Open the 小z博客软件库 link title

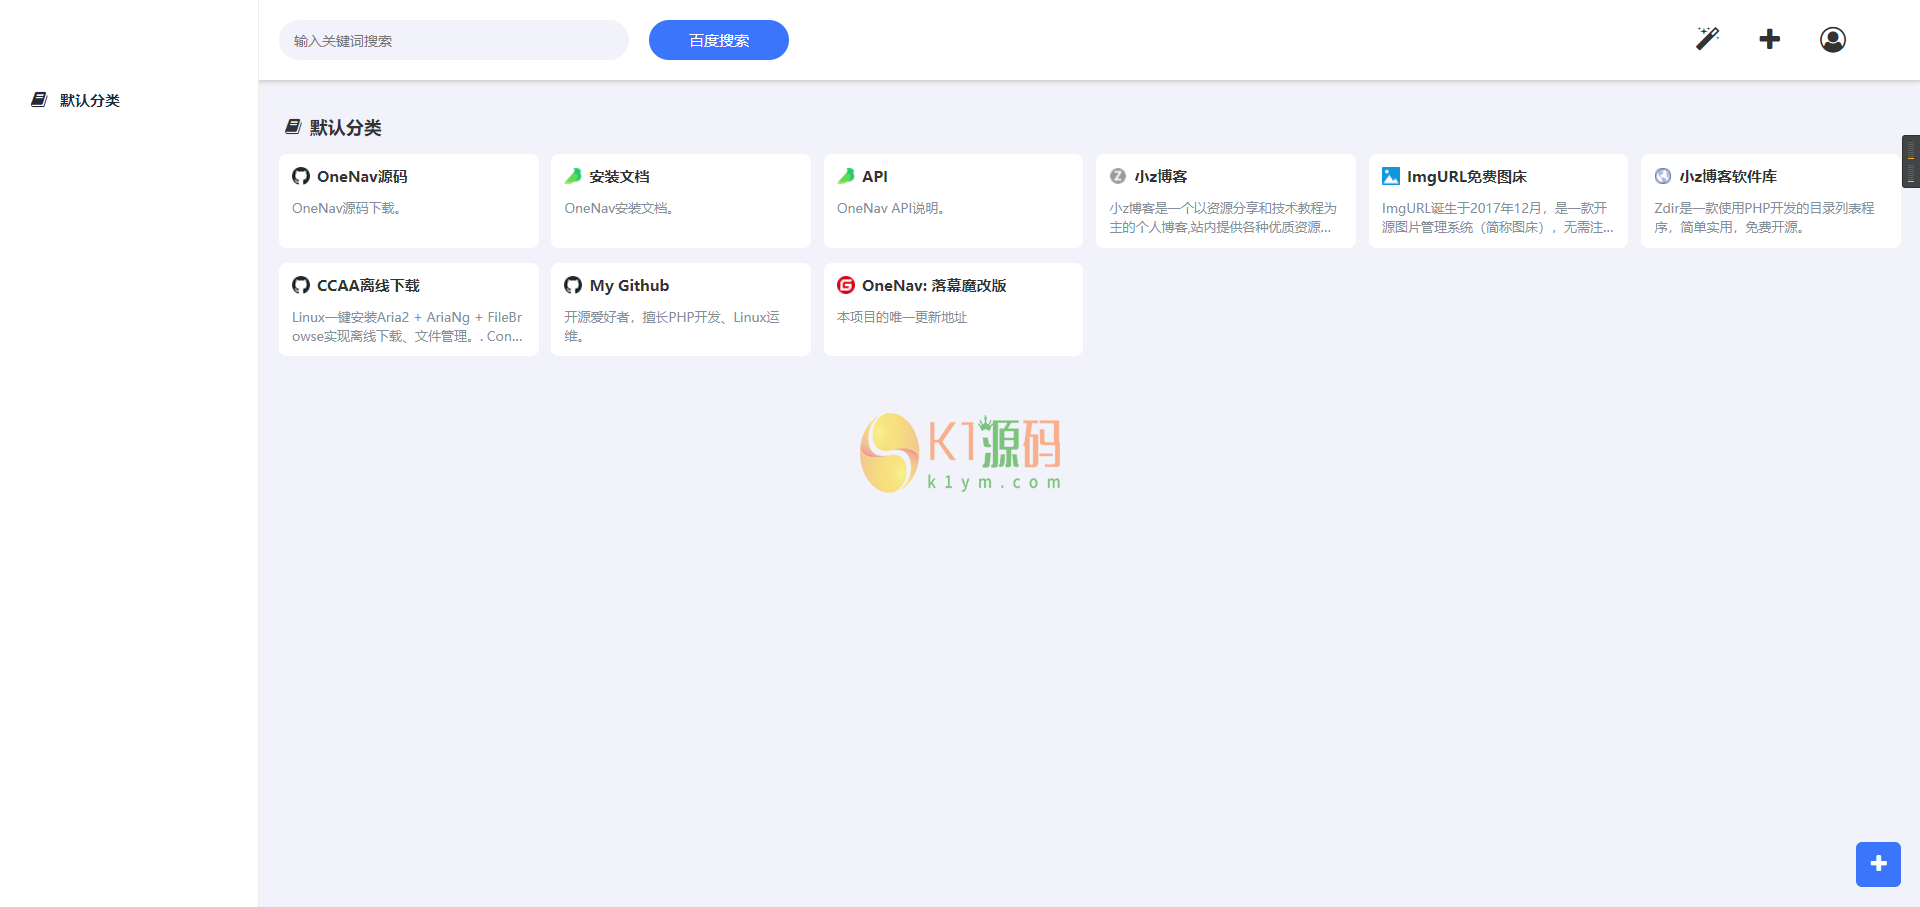coord(1728,176)
